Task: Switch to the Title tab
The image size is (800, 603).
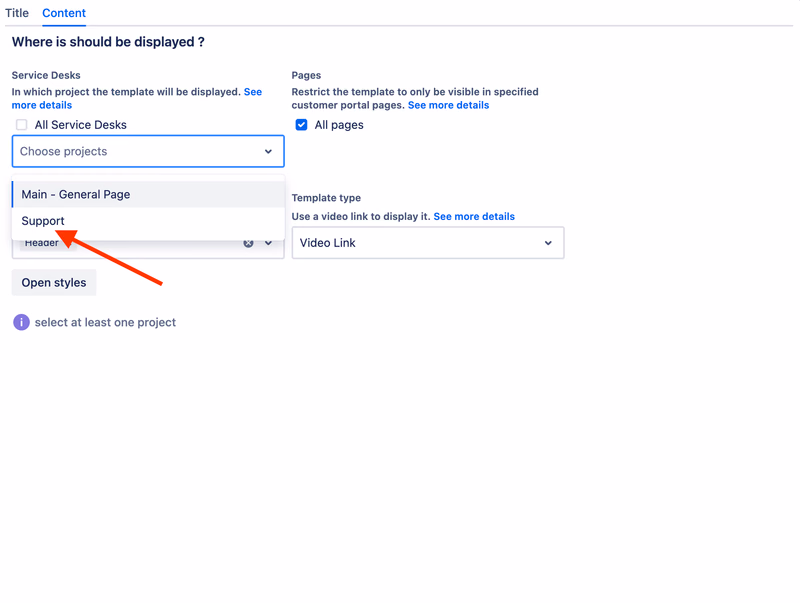Action: coord(17,13)
